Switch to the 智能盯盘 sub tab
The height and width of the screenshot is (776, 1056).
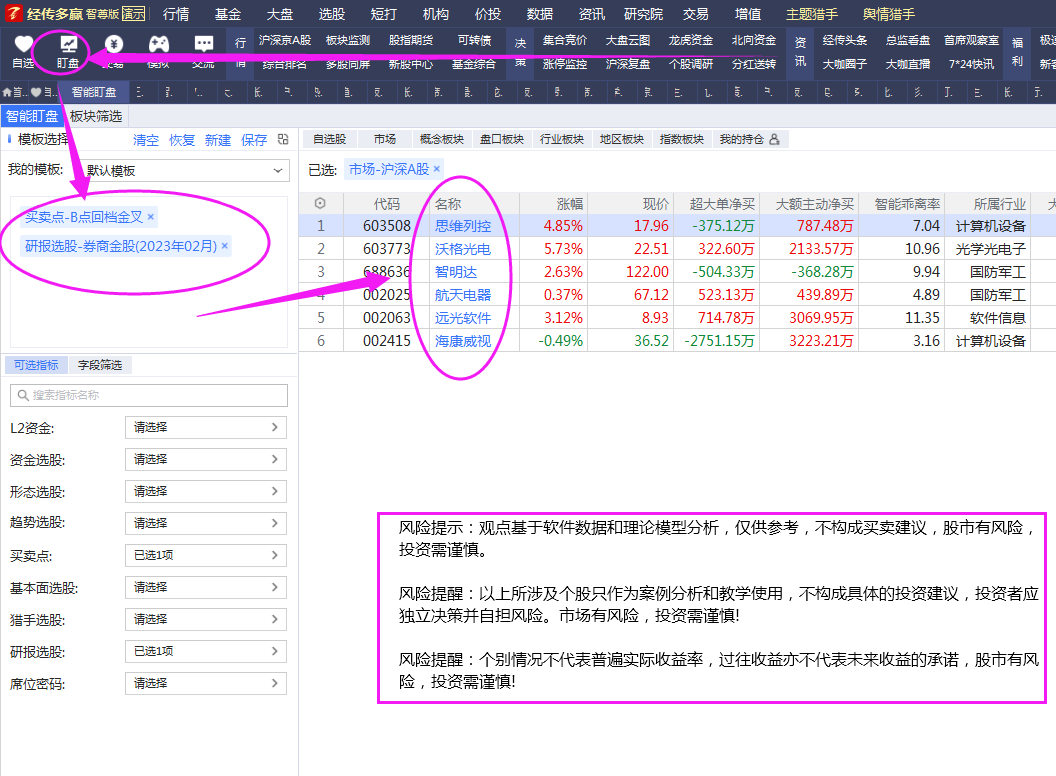pyautogui.click(x=32, y=117)
